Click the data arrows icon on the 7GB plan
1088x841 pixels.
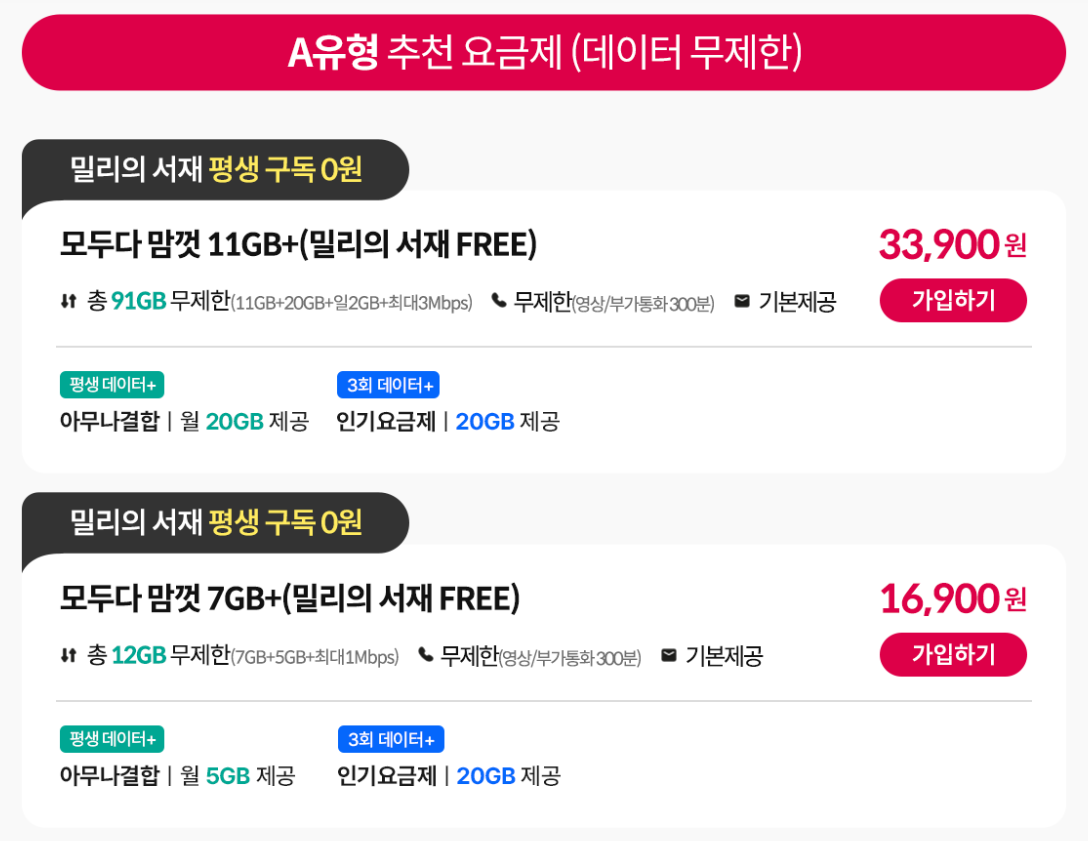[x=66, y=652]
